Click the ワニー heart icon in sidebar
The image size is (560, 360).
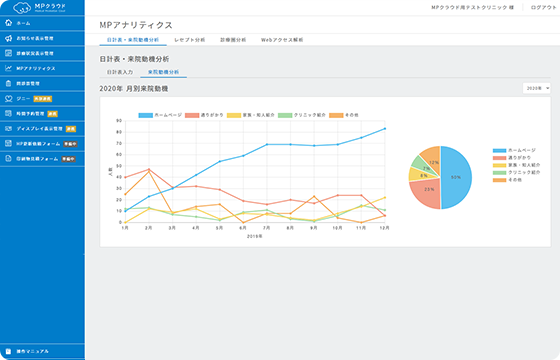[x=9, y=99]
